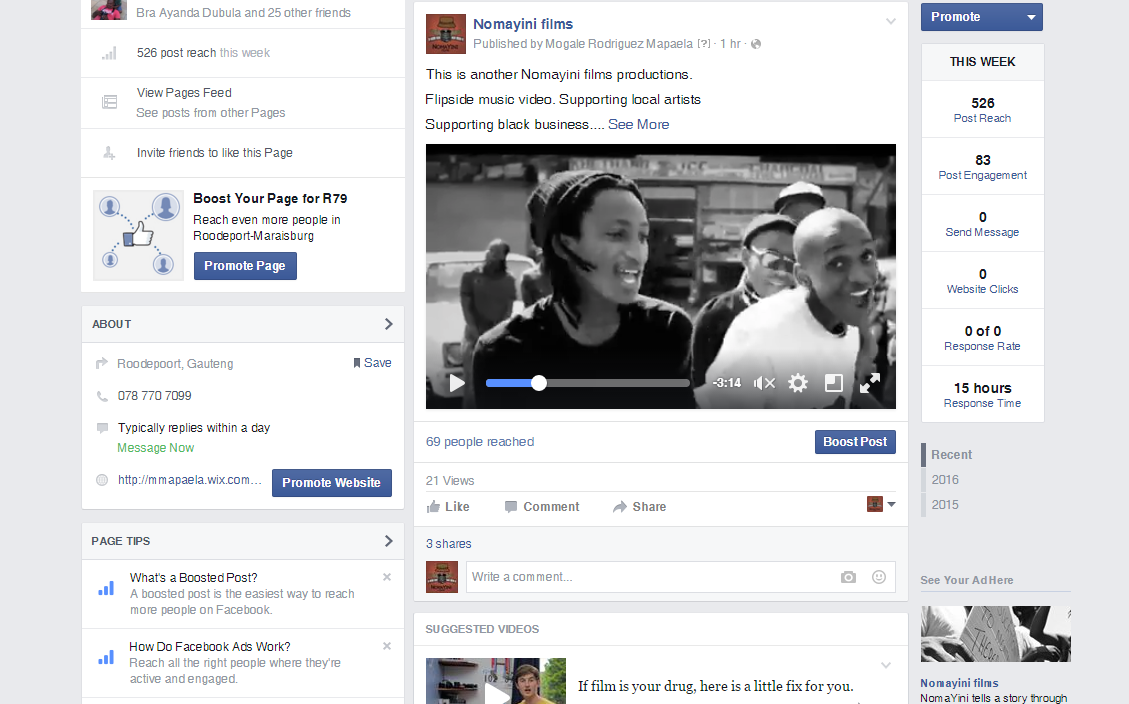This screenshot has width=1129, height=704.
Task: Open post options chevron at top right
Action: 891,22
